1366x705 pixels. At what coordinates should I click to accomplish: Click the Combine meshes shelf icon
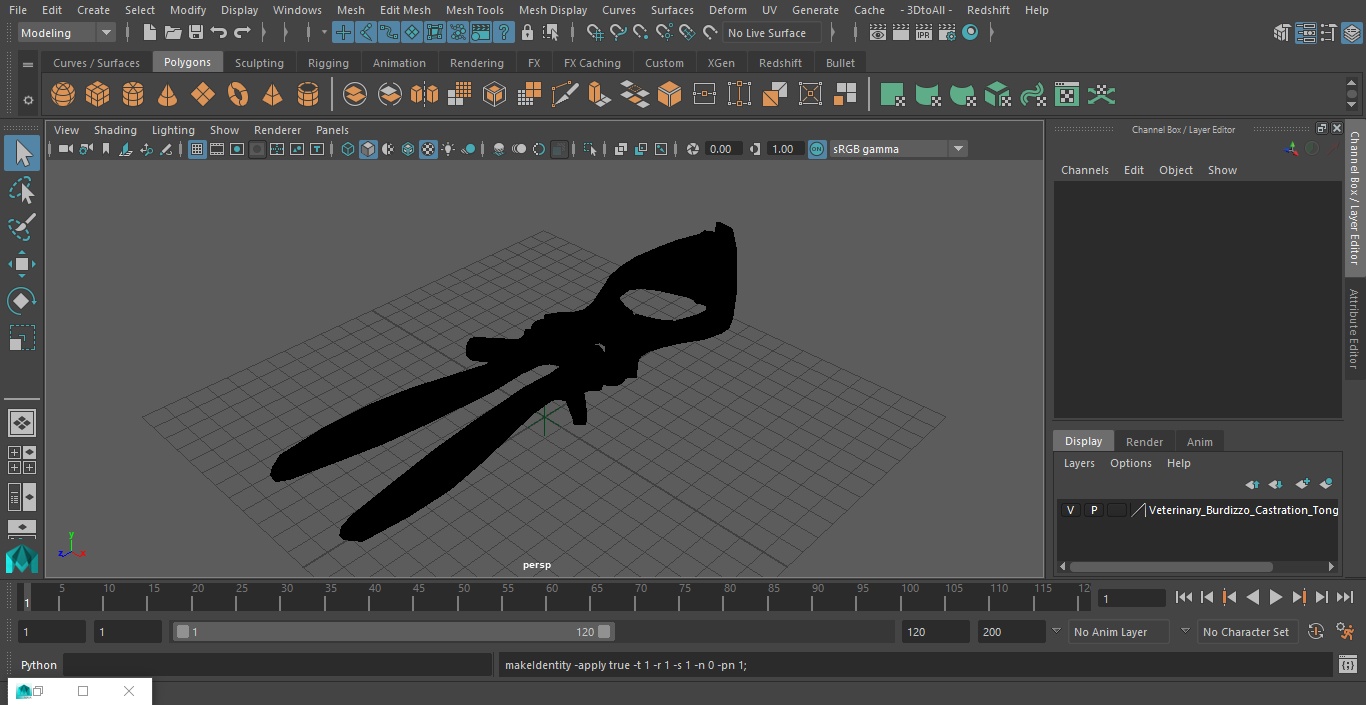(x=355, y=95)
